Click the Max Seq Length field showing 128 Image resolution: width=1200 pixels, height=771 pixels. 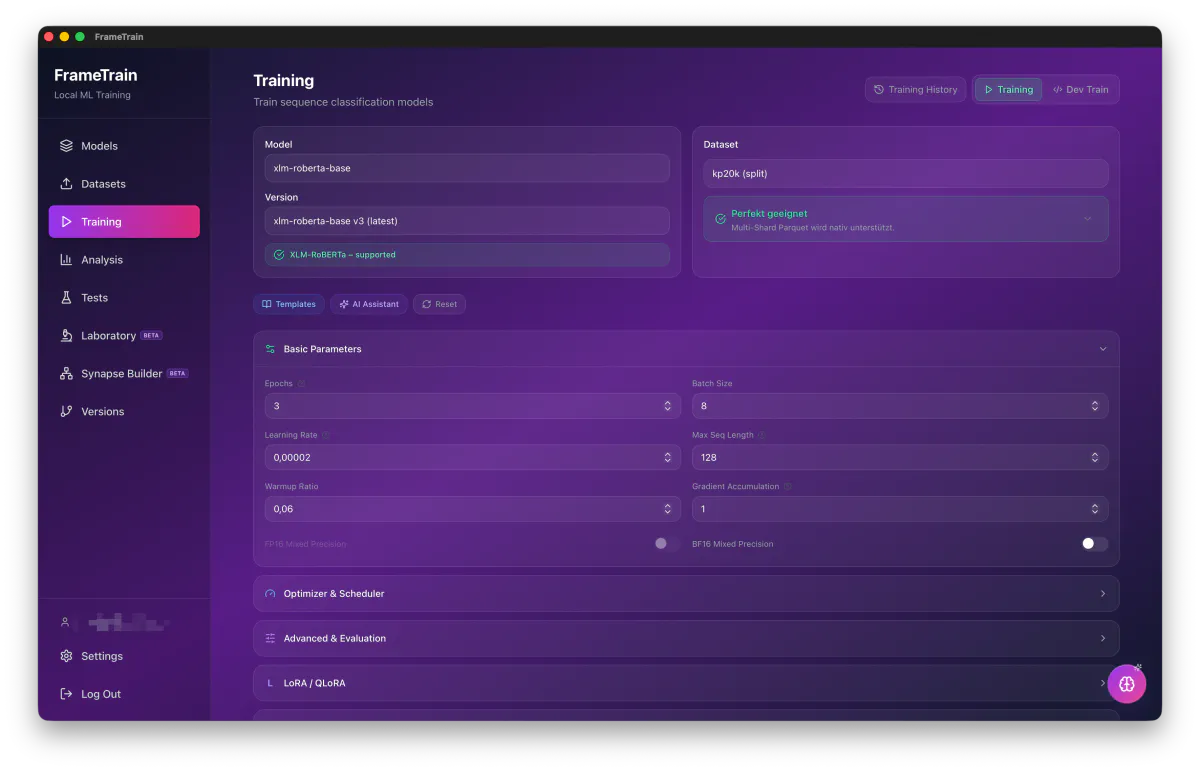click(x=900, y=457)
